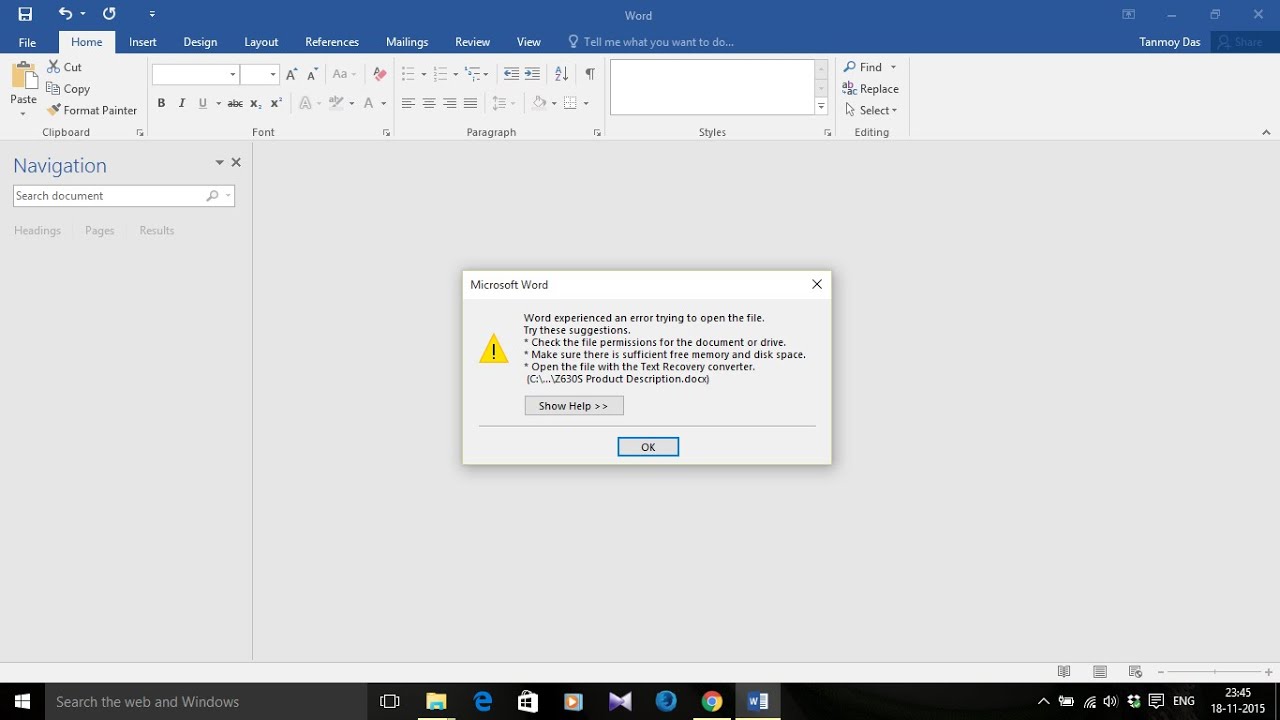Viewport: 1280px width, 720px height.
Task: Click the Subscript button
Action: click(x=255, y=103)
